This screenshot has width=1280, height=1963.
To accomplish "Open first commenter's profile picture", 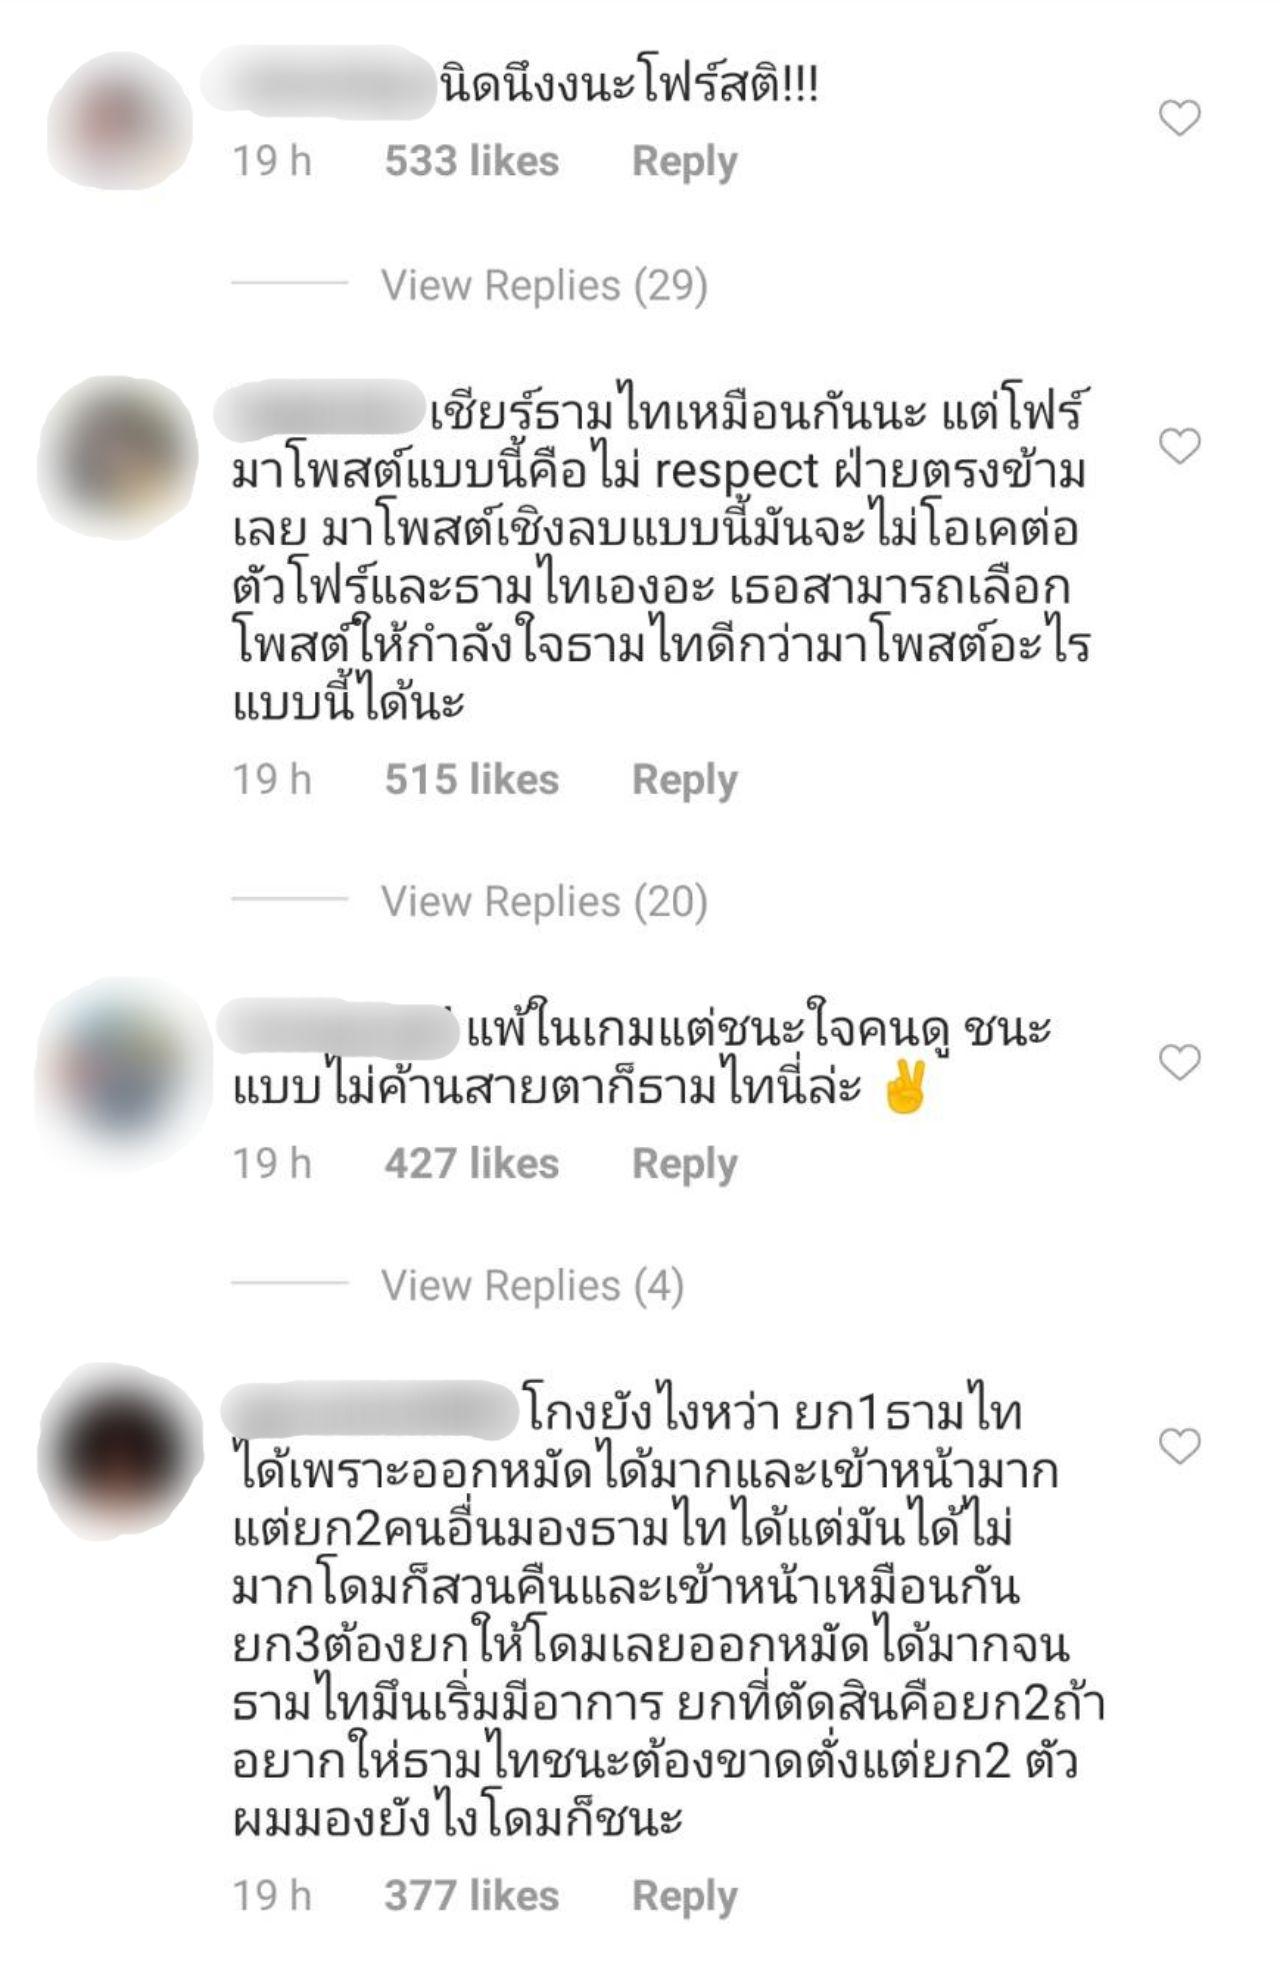I will click(x=120, y=120).
